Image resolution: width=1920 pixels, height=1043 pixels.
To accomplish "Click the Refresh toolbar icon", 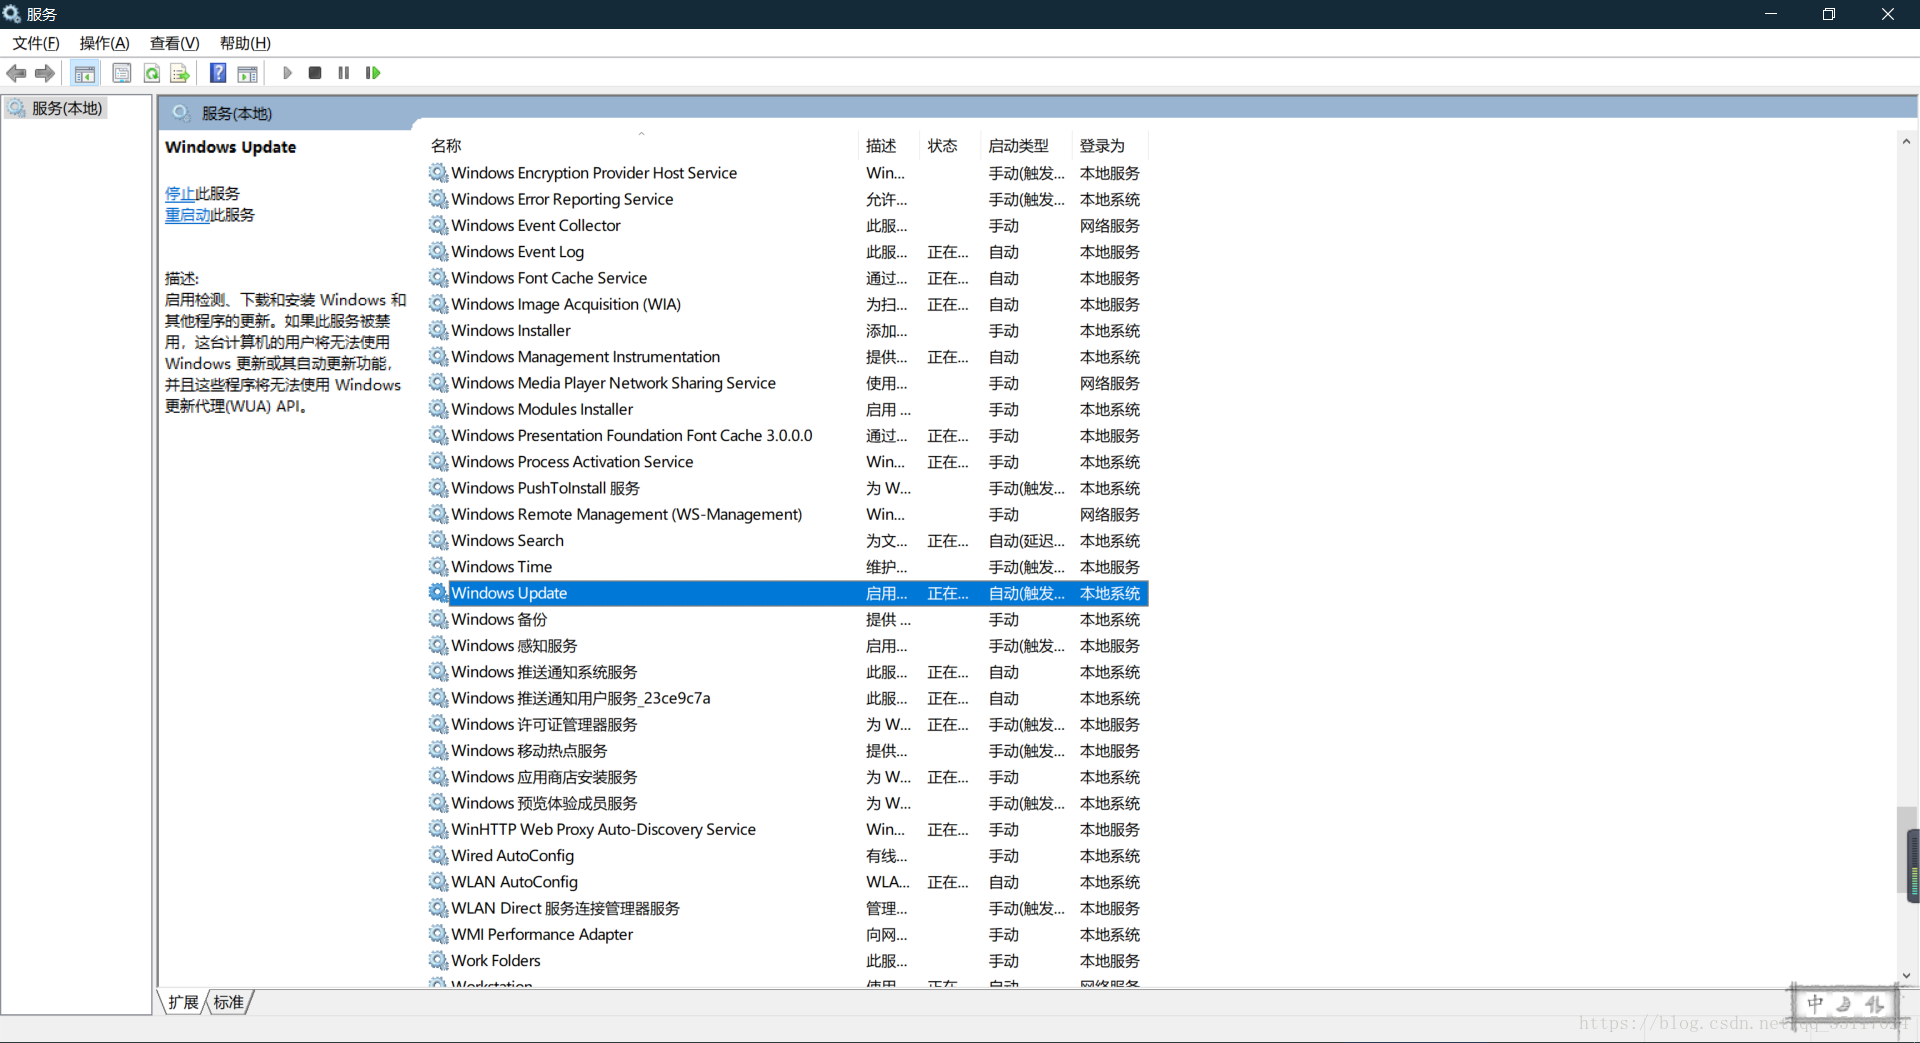I will tap(152, 73).
